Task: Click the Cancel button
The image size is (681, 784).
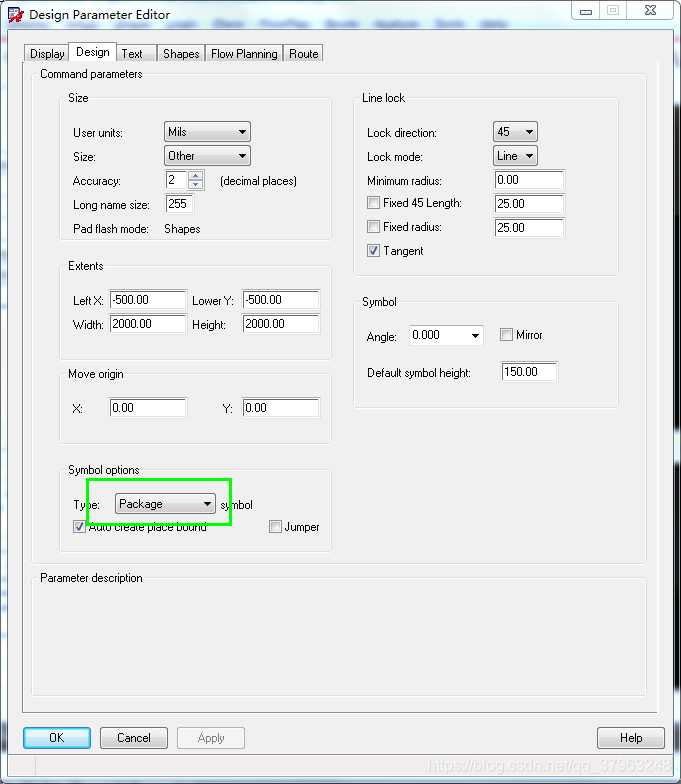Action: 134,738
